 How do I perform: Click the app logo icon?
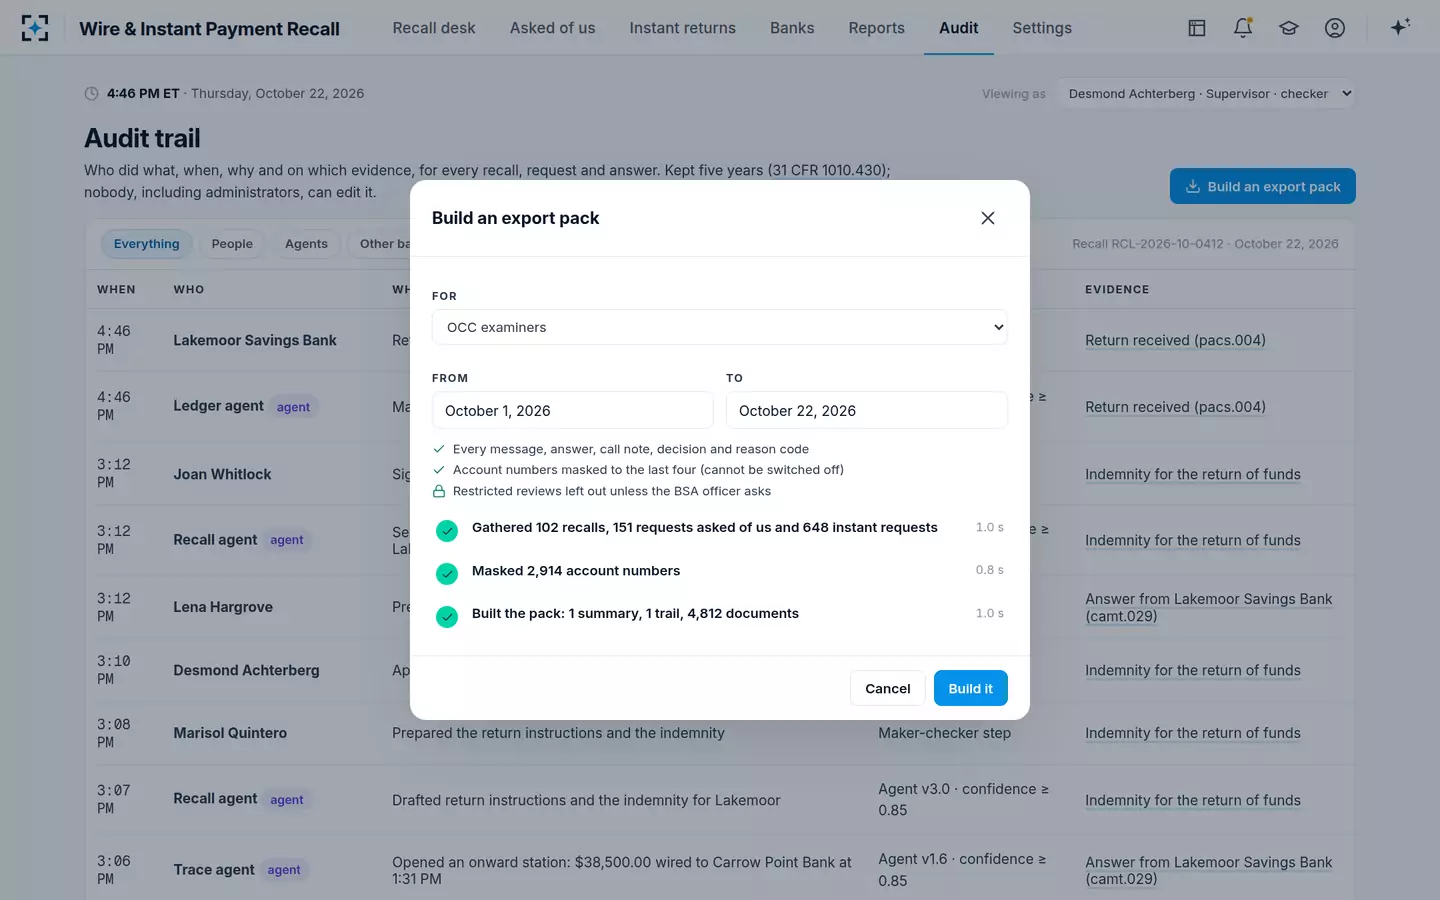35,28
